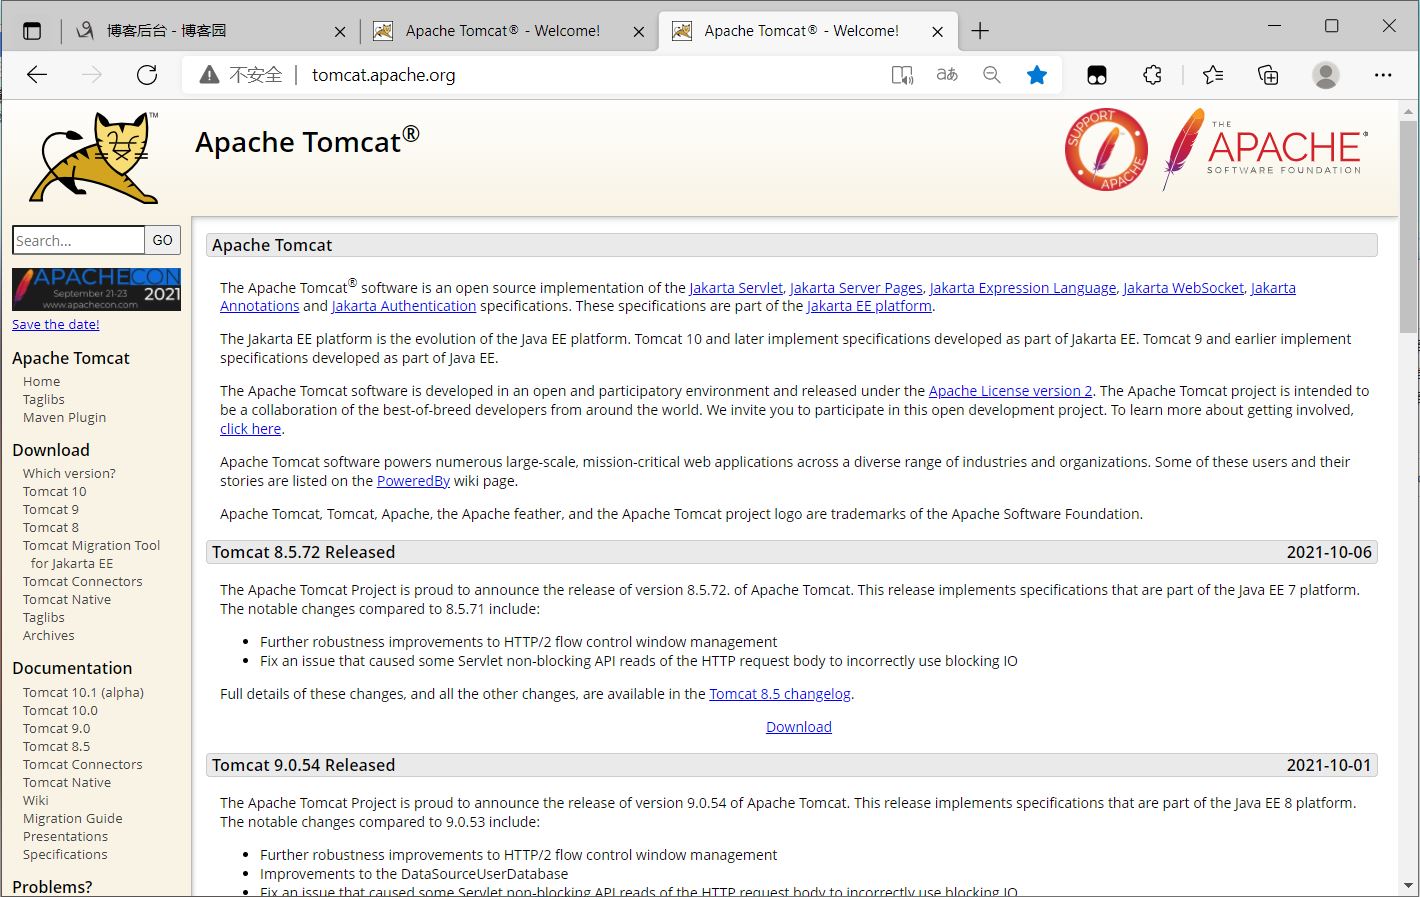Viewport: 1420px width, 897px height.
Task: Open the tab actions menu icon
Action: pos(32,31)
